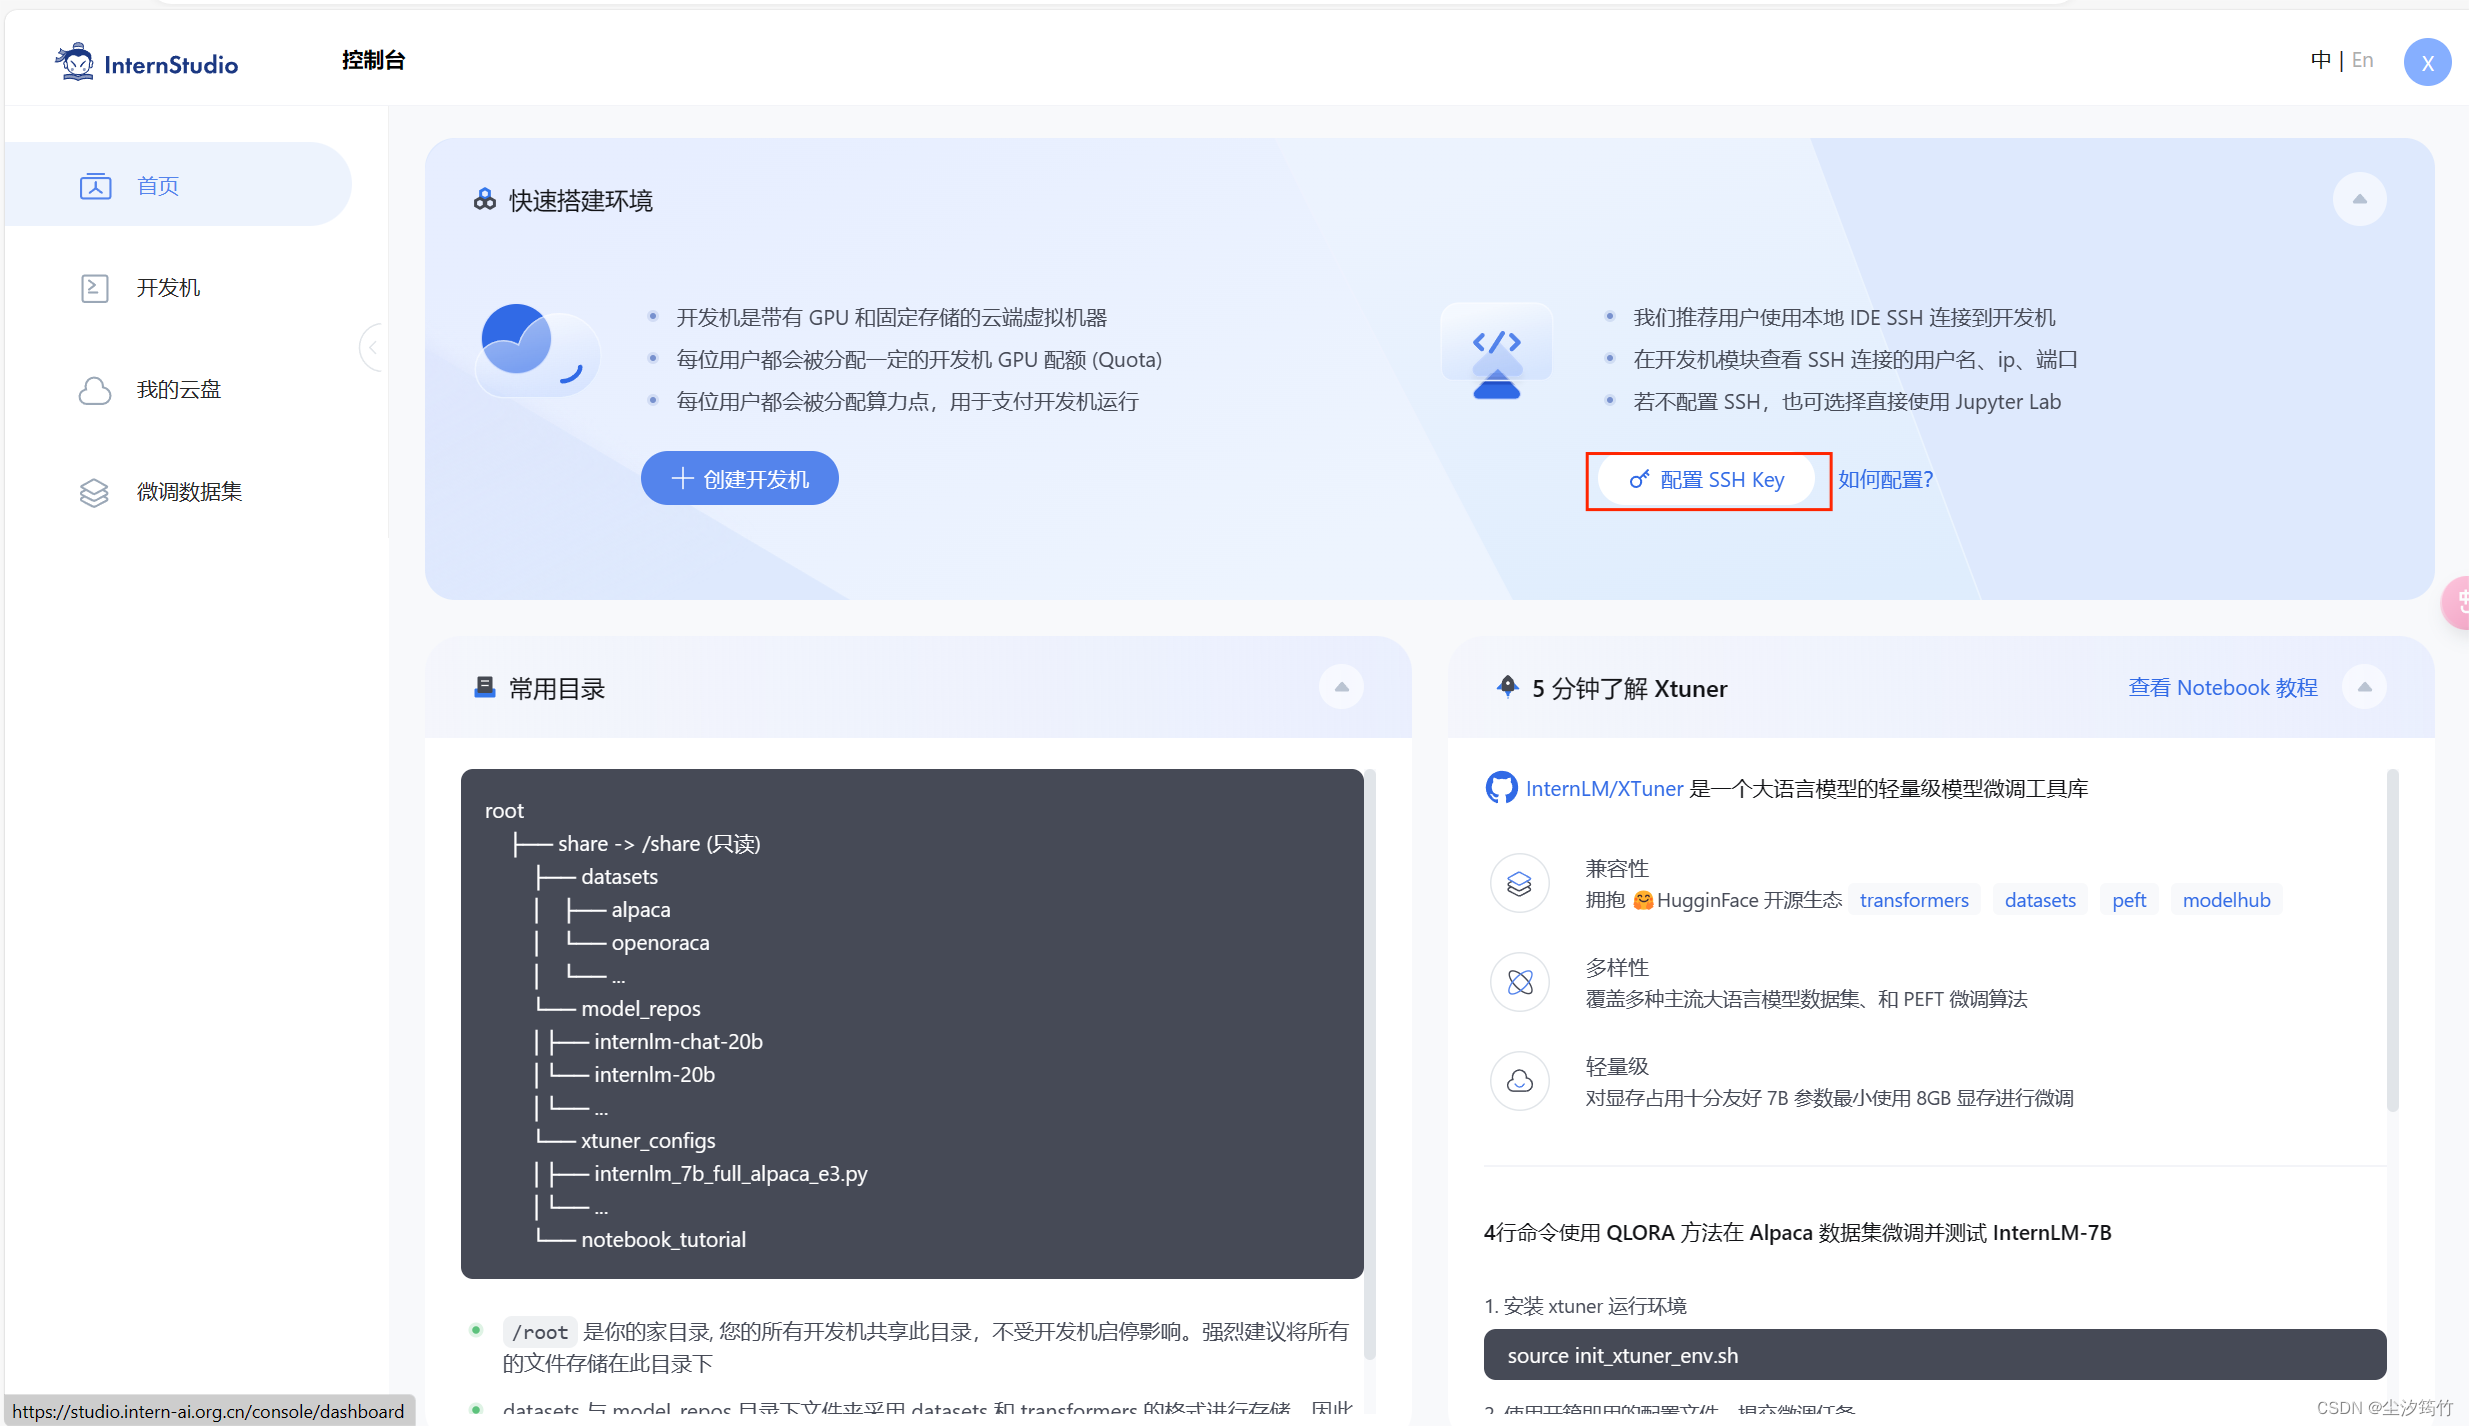This screenshot has height=1426, width=2469.
Task: Collapse the left sidebar with the chevron
Action: pyautogui.click(x=373, y=347)
